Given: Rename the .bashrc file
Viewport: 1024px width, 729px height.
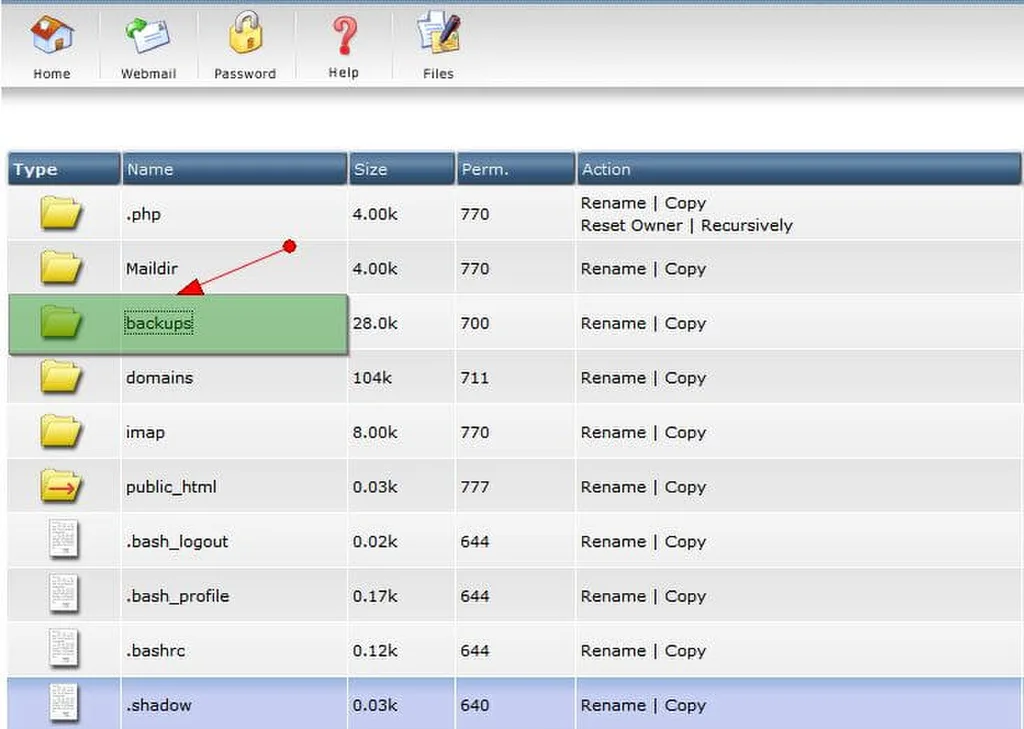Looking at the screenshot, I should 613,651.
